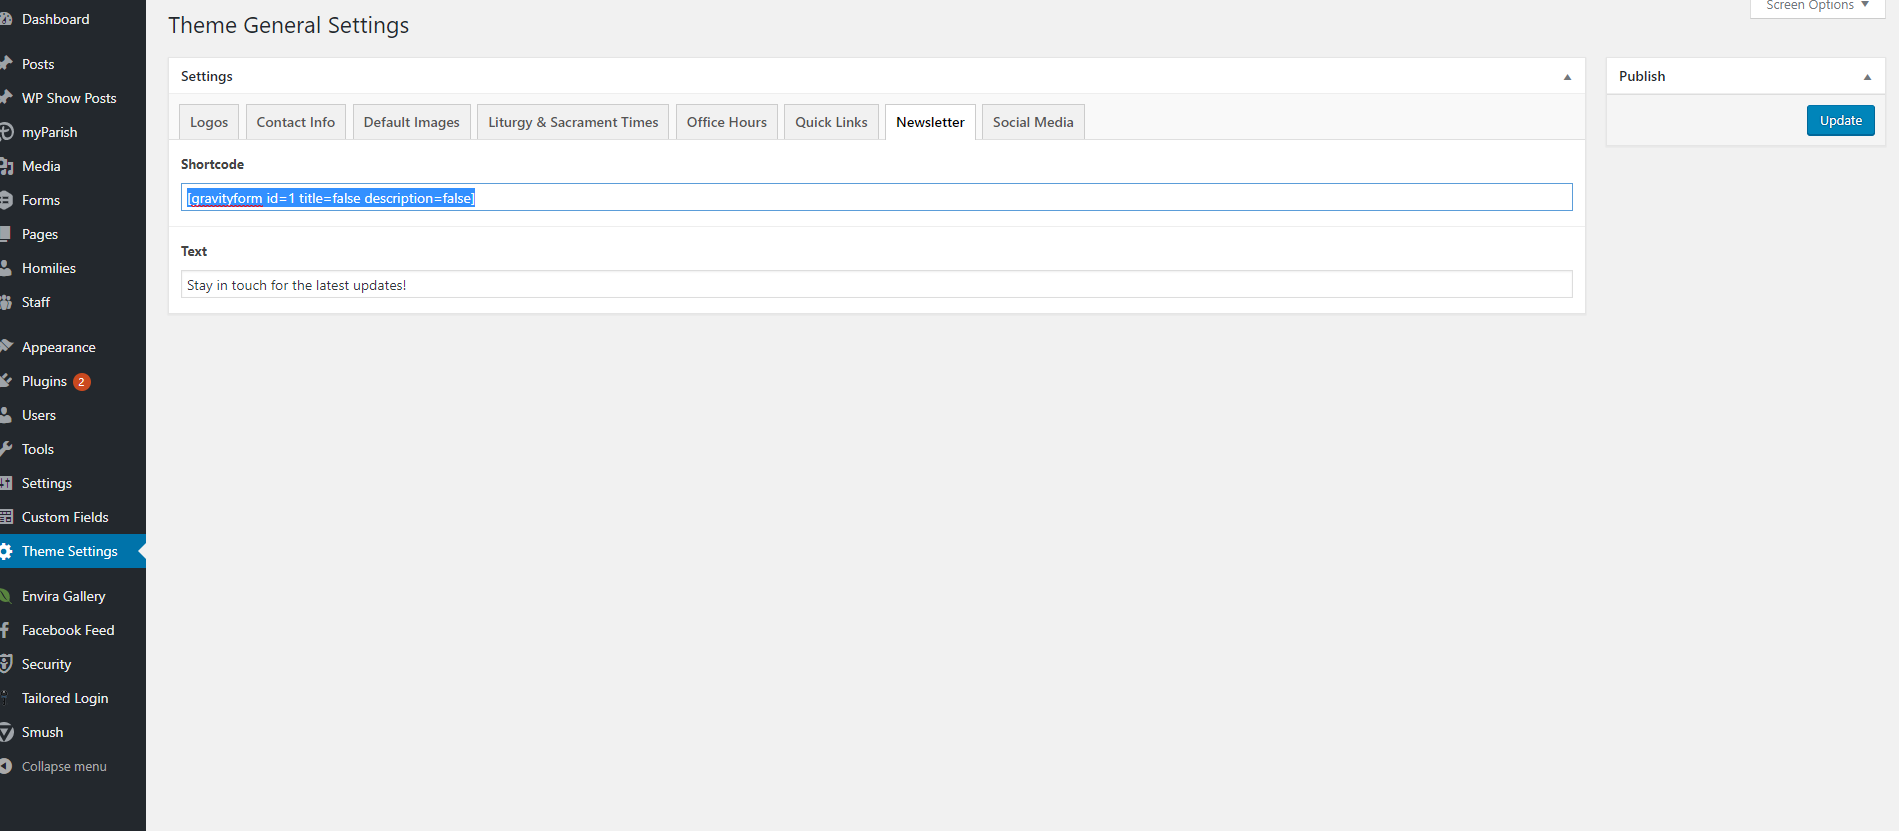
Task: Click the Security shield icon
Action: 6,664
